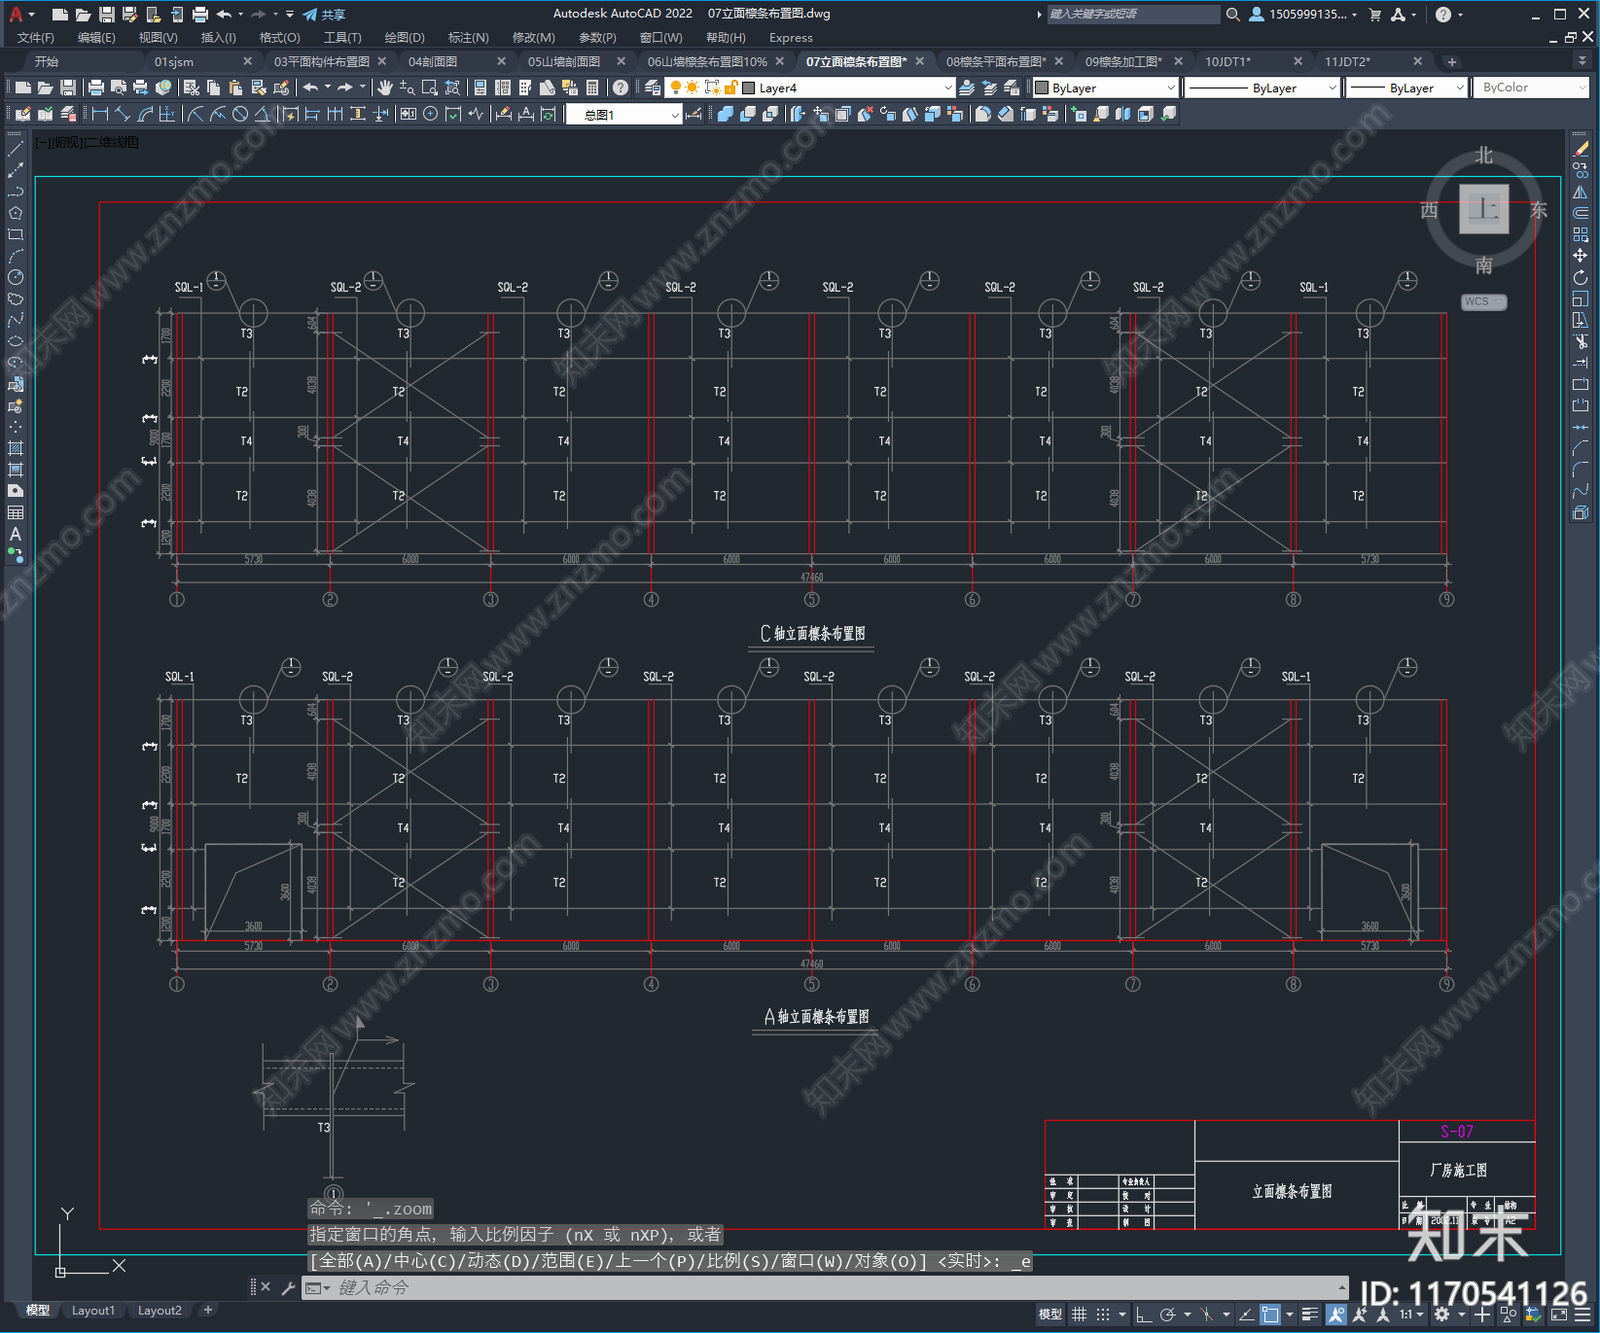
Task: Select the Hatch tool in draw toolbar
Action: click(15, 448)
